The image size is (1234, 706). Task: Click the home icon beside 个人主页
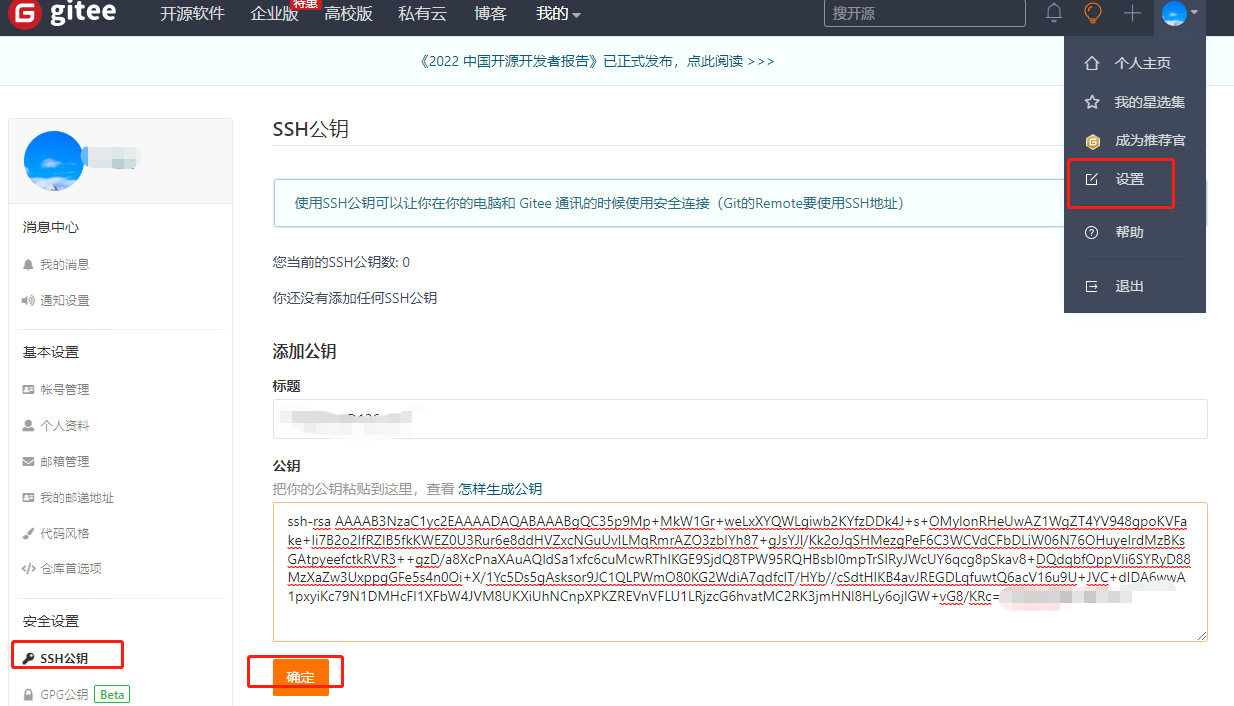[1092, 63]
